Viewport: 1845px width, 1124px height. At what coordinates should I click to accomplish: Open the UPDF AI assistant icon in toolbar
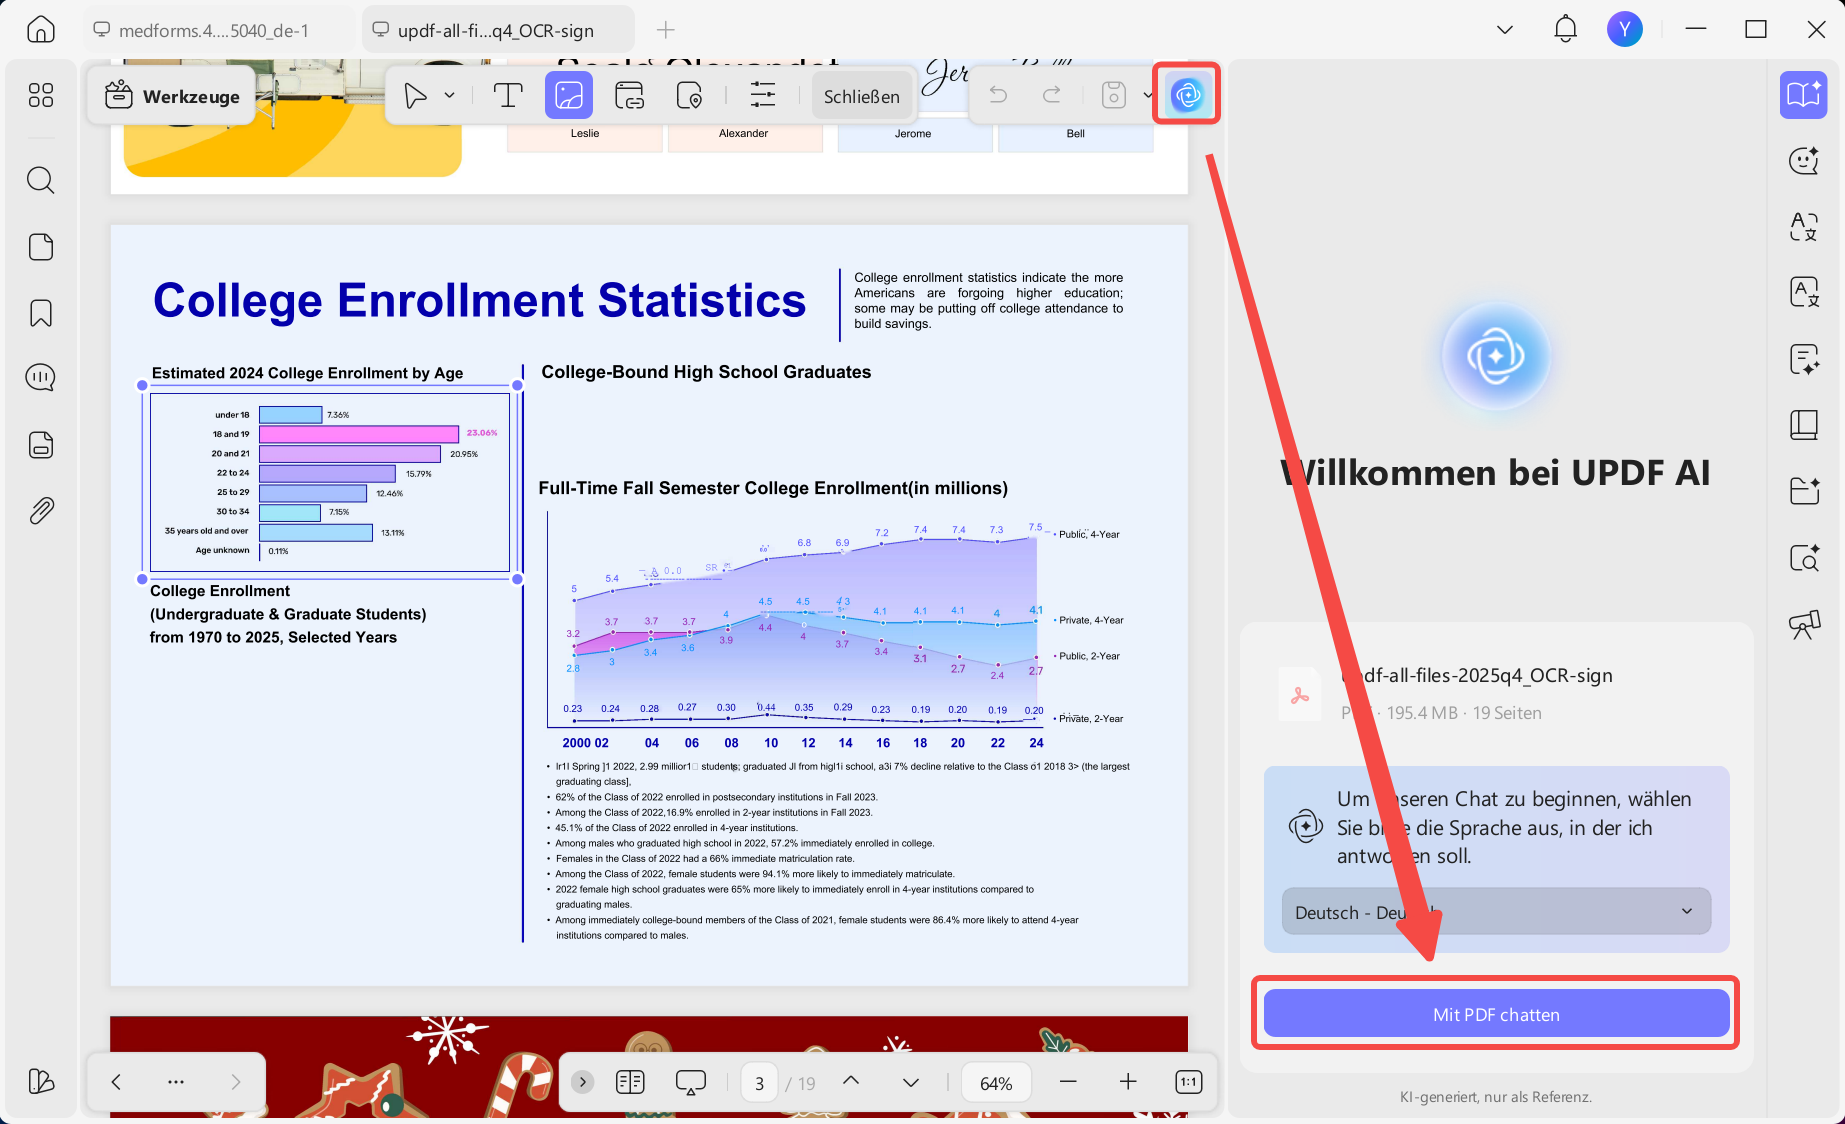pyautogui.click(x=1187, y=95)
